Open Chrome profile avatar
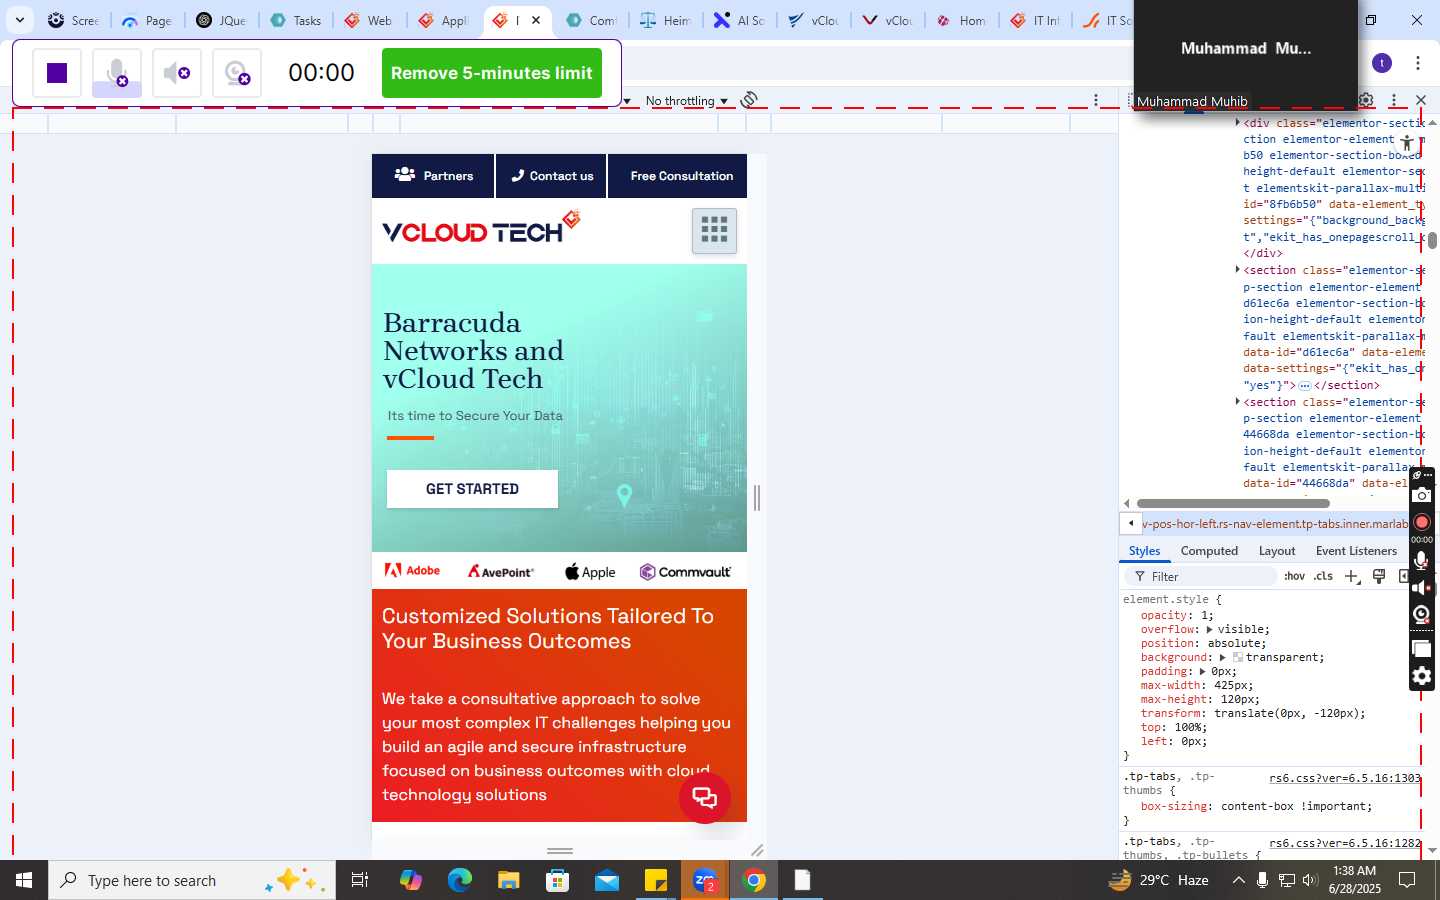 1382,63
